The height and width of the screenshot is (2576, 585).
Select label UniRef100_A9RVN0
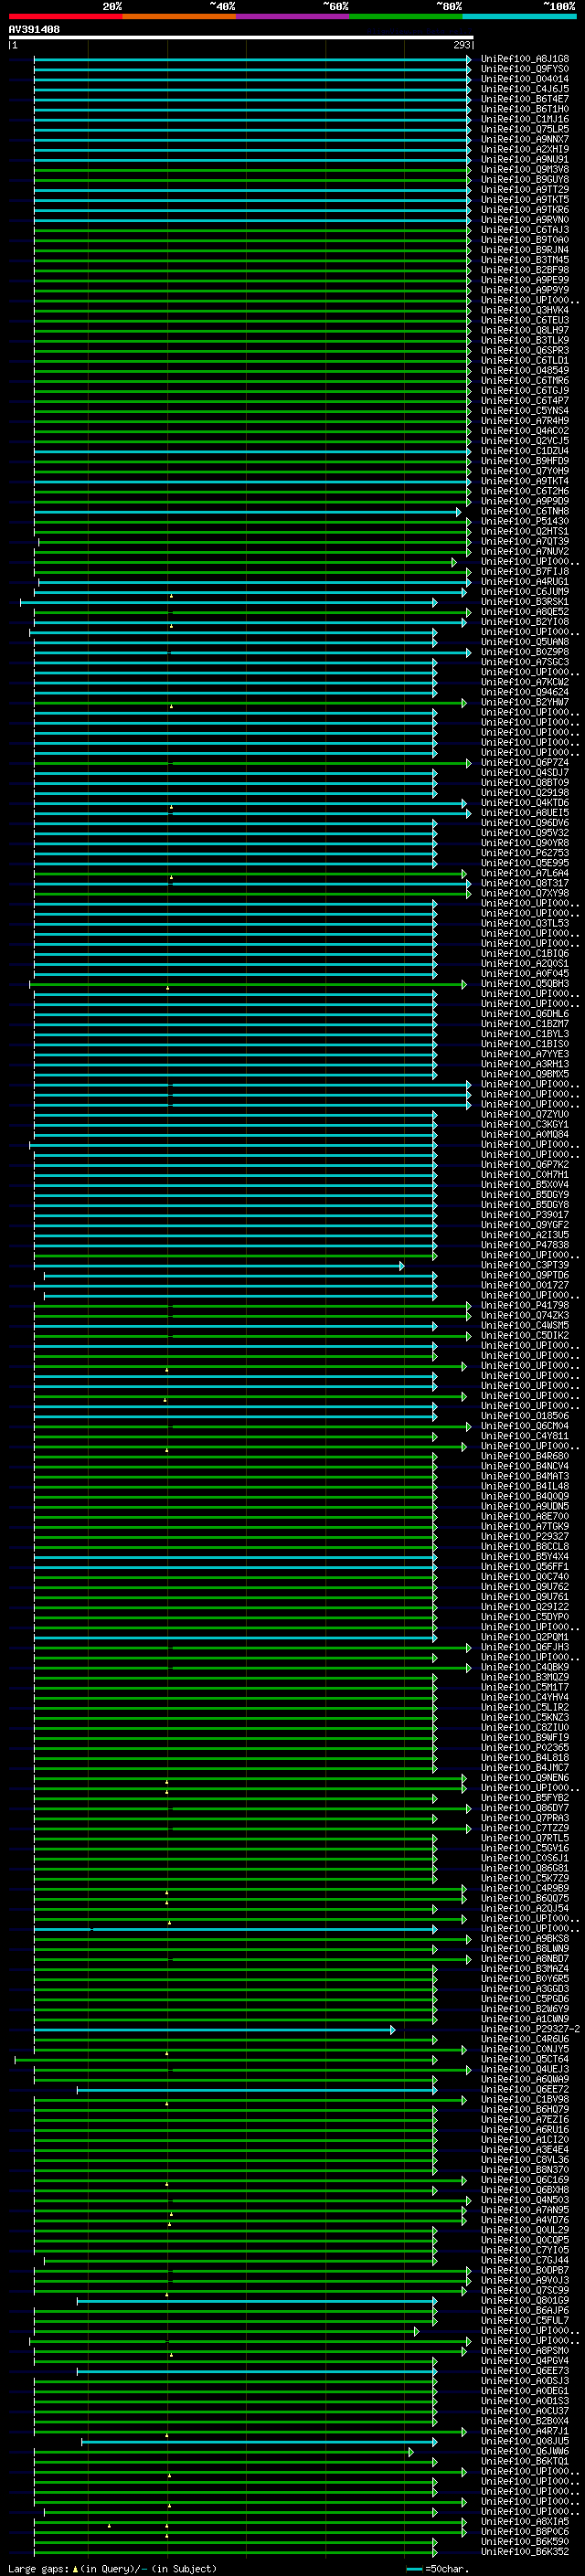525,220
